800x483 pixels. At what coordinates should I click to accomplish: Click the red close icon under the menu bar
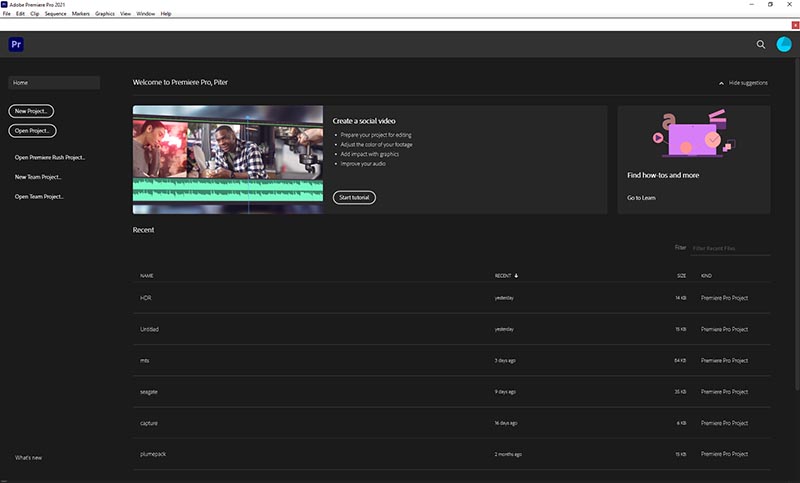795,25
